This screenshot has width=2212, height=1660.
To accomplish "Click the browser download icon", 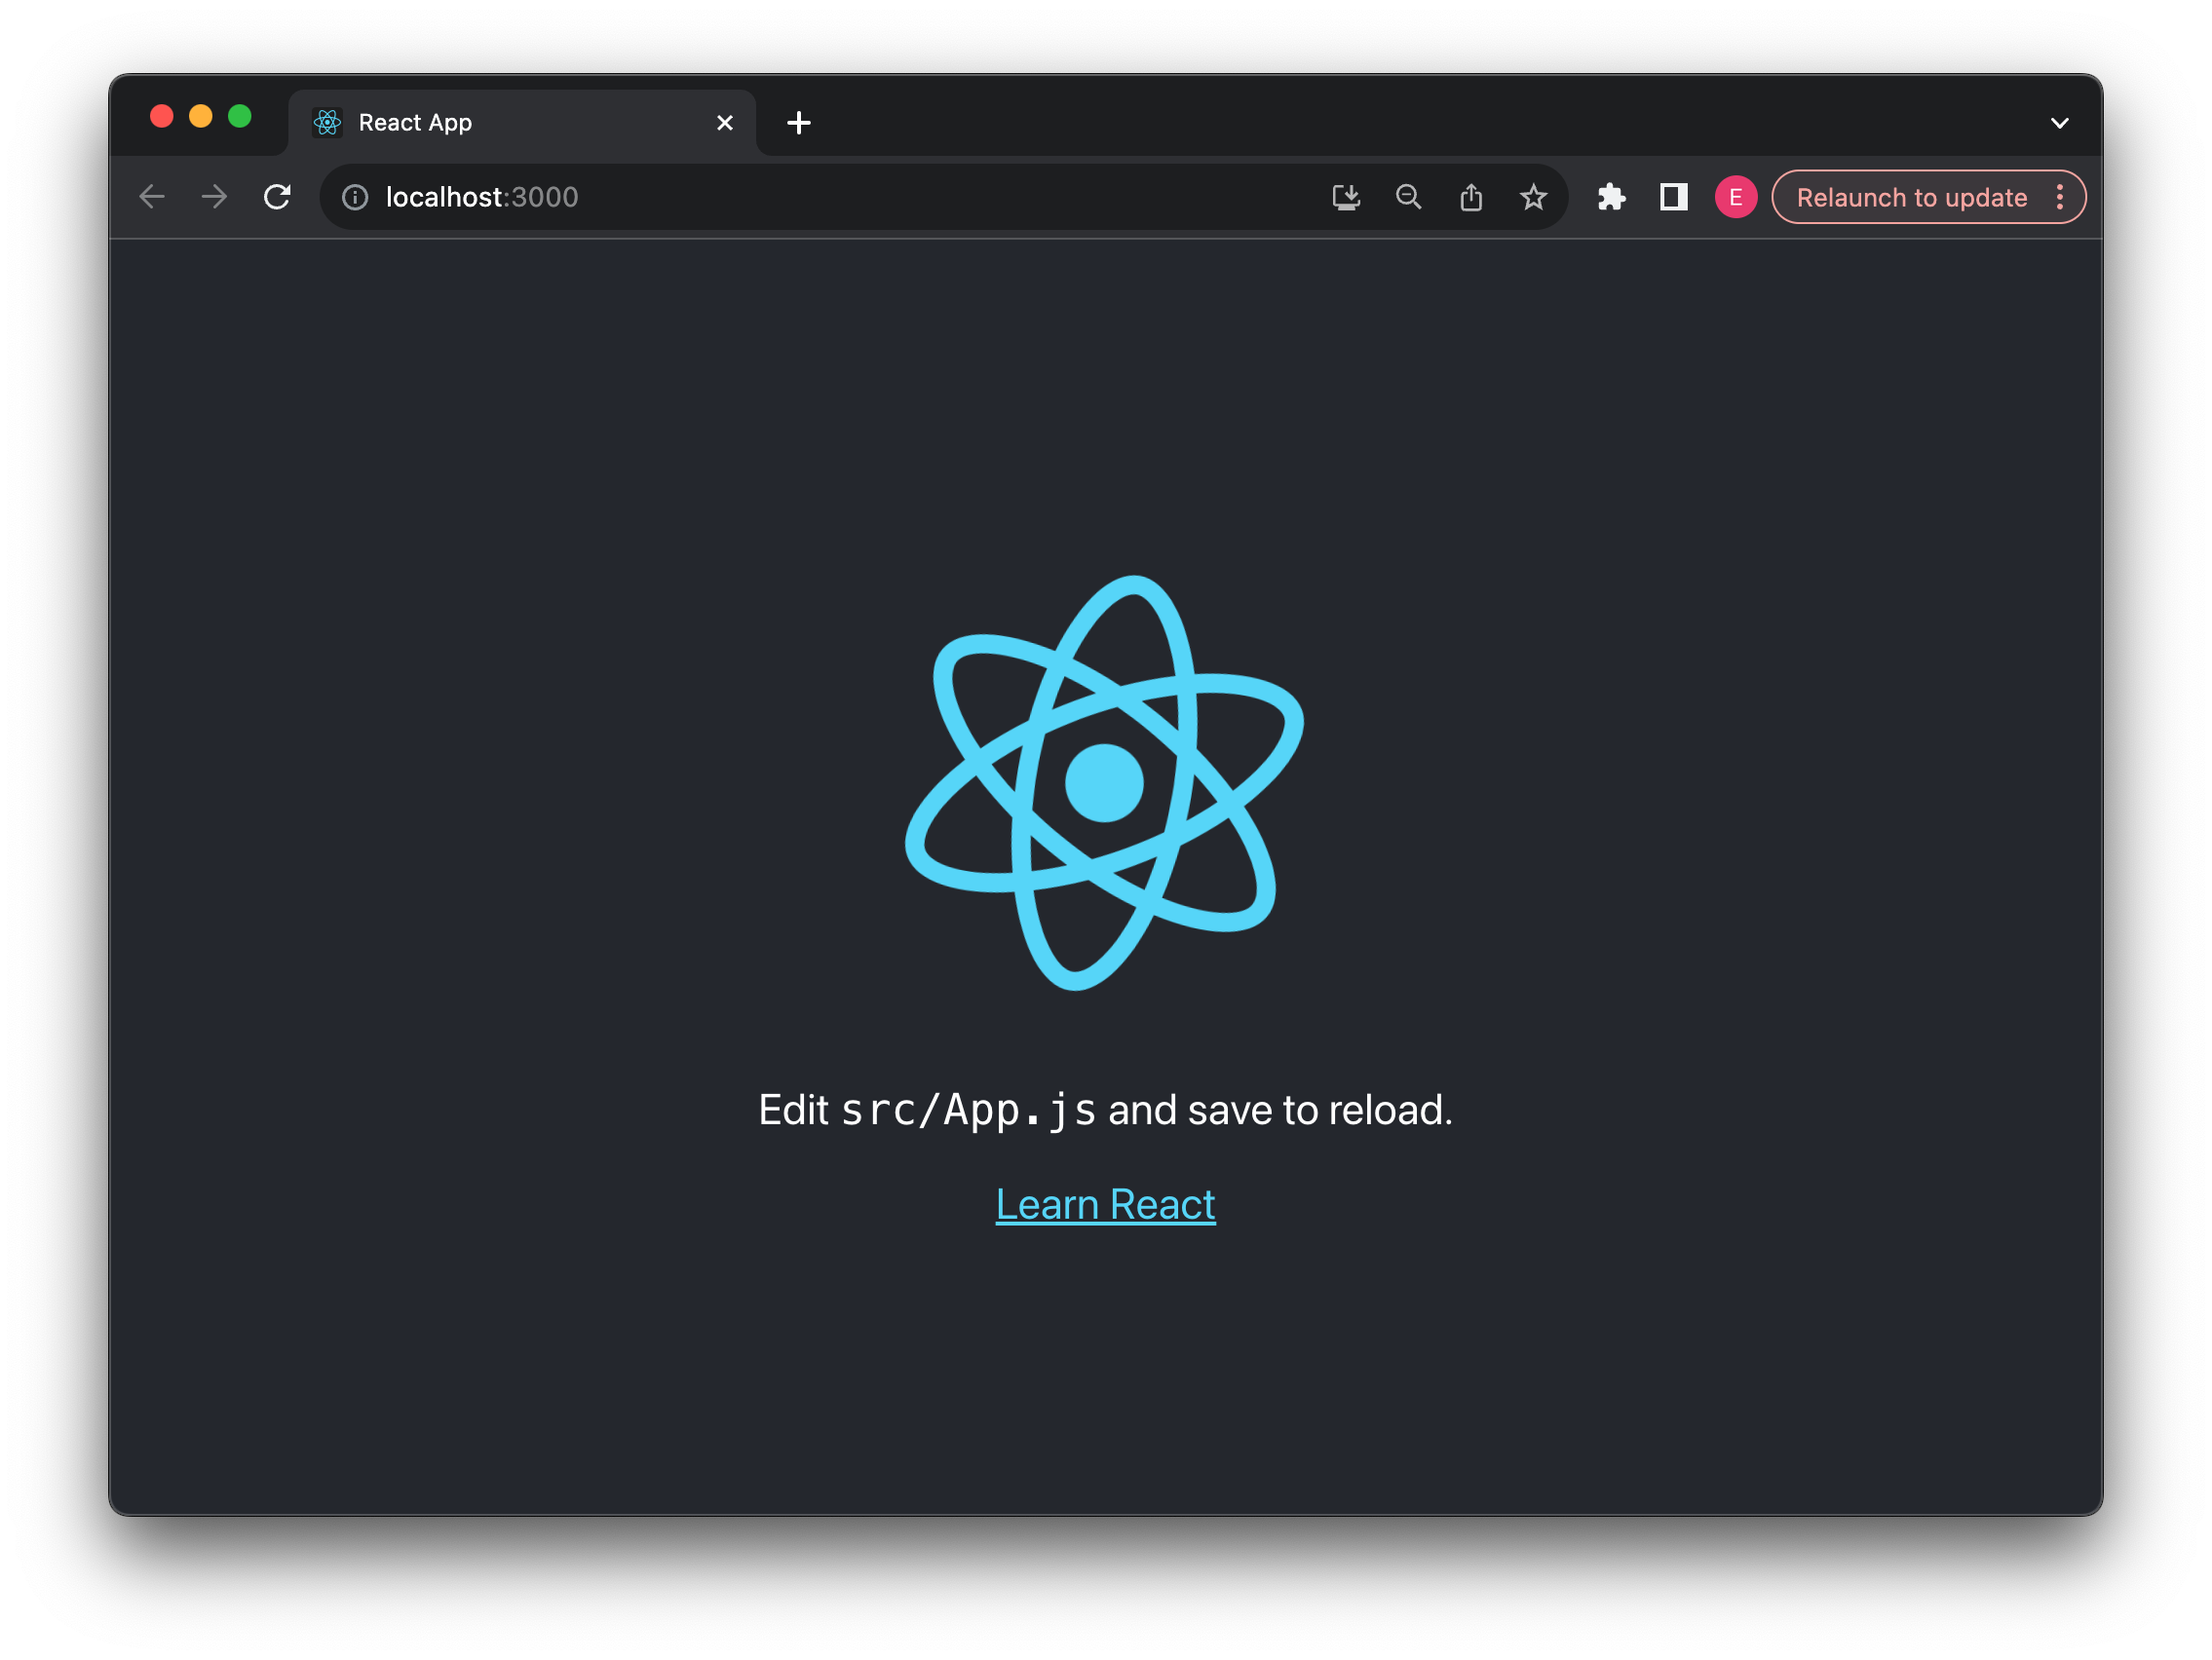I will pyautogui.click(x=1343, y=195).
